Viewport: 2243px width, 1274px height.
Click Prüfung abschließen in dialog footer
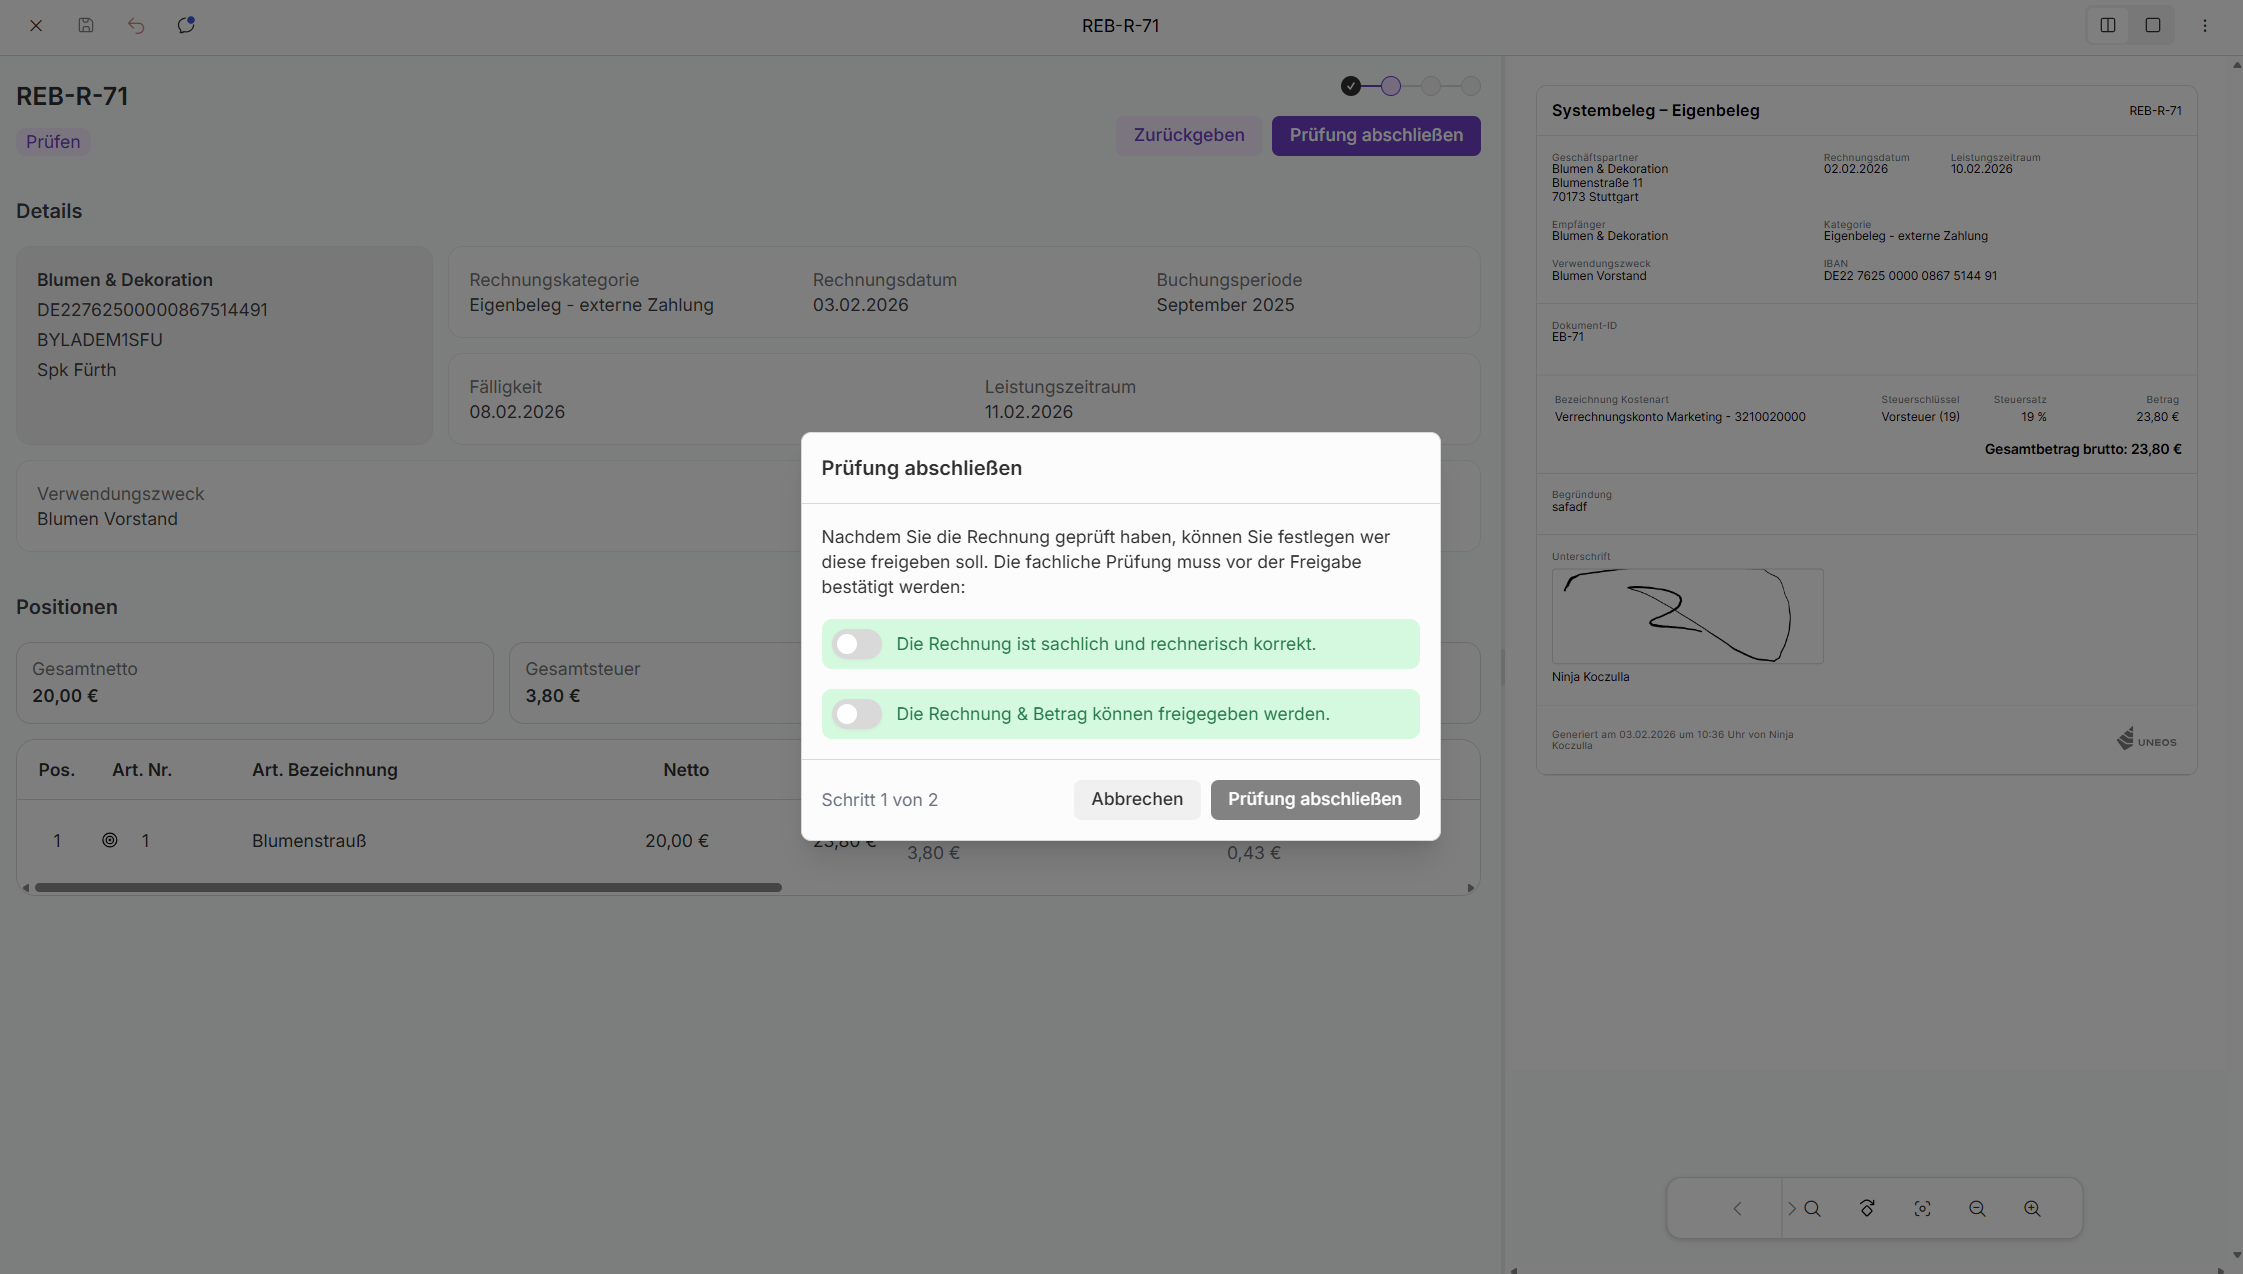pyautogui.click(x=1314, y=799)
